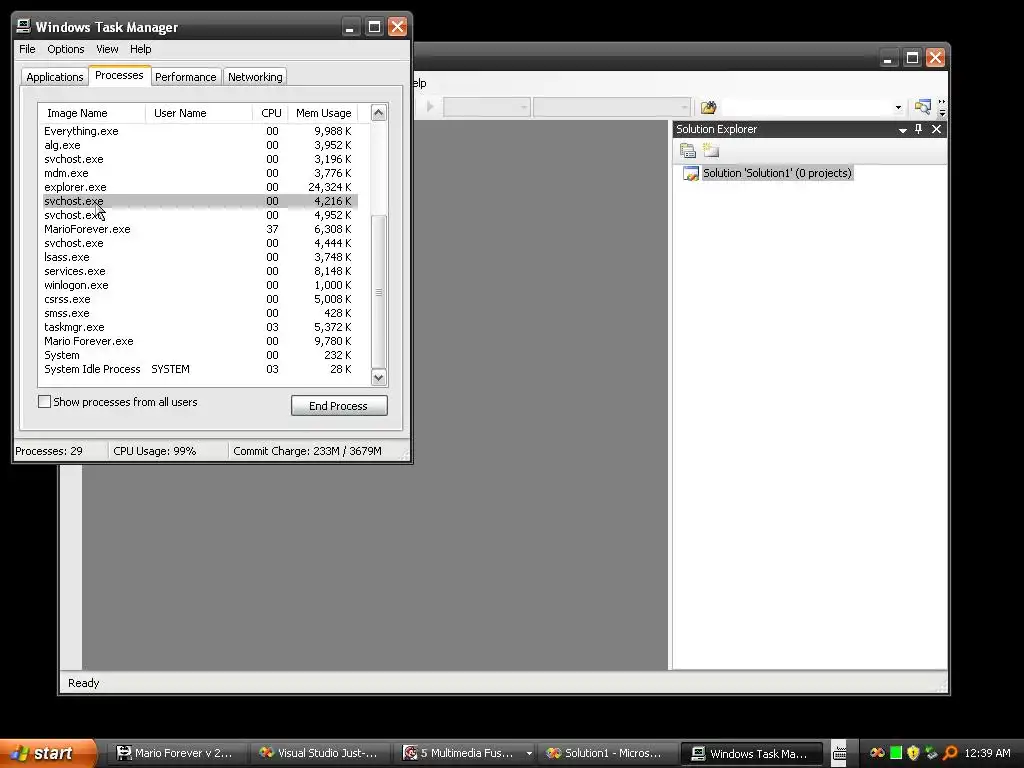
Task: Click the 12:39 AM system clock
Action: pos(987,753)
